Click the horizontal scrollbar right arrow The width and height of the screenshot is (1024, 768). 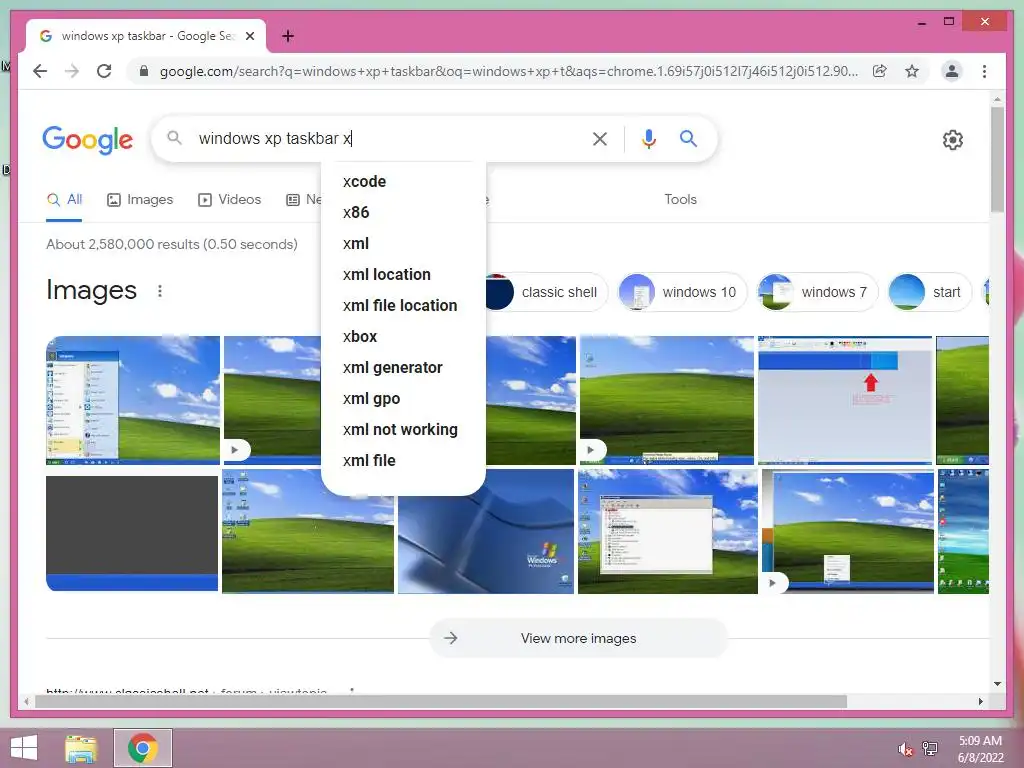pos(980,701)
